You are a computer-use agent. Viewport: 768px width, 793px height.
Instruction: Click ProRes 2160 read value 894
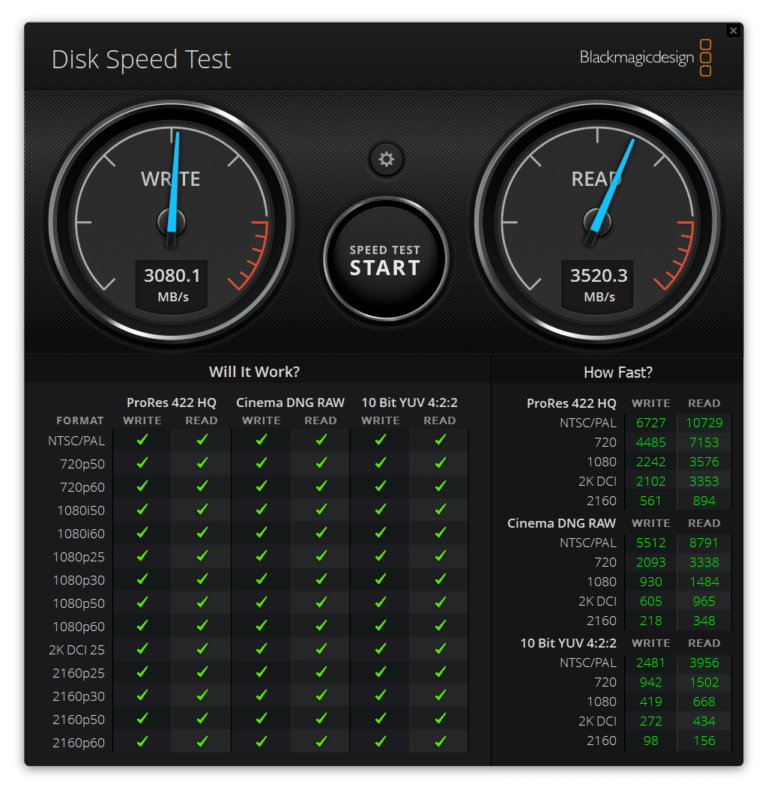tap(704, 501)
